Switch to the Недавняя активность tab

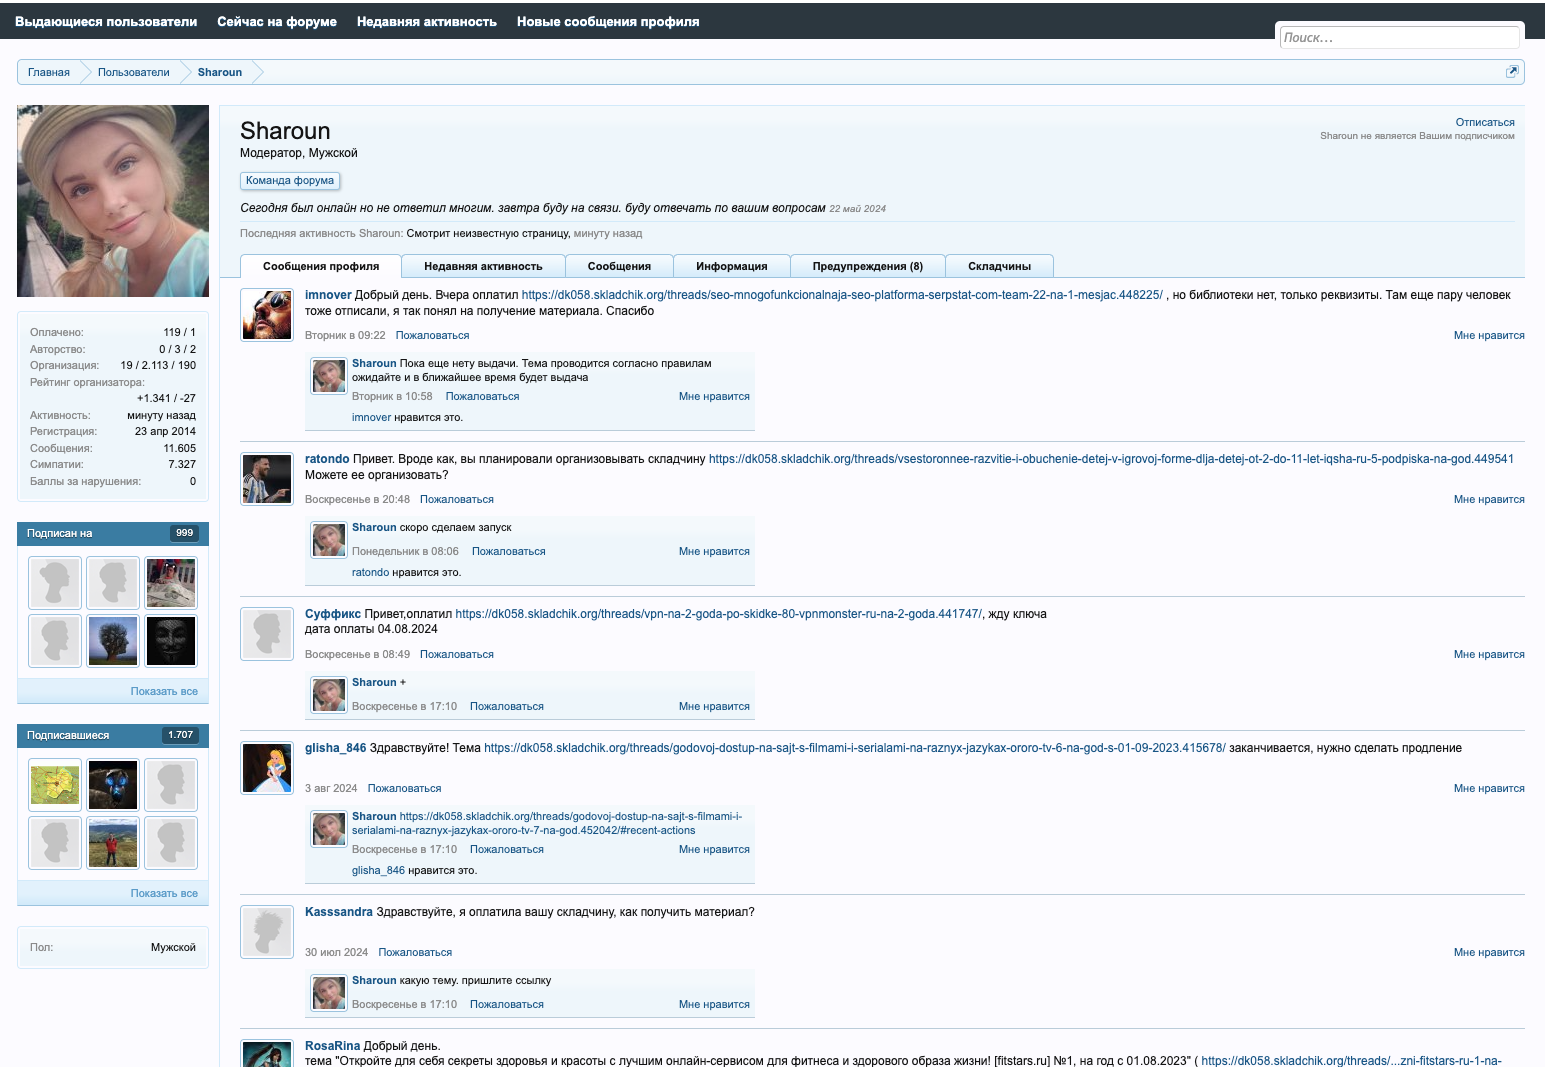[x=483, y=266]
